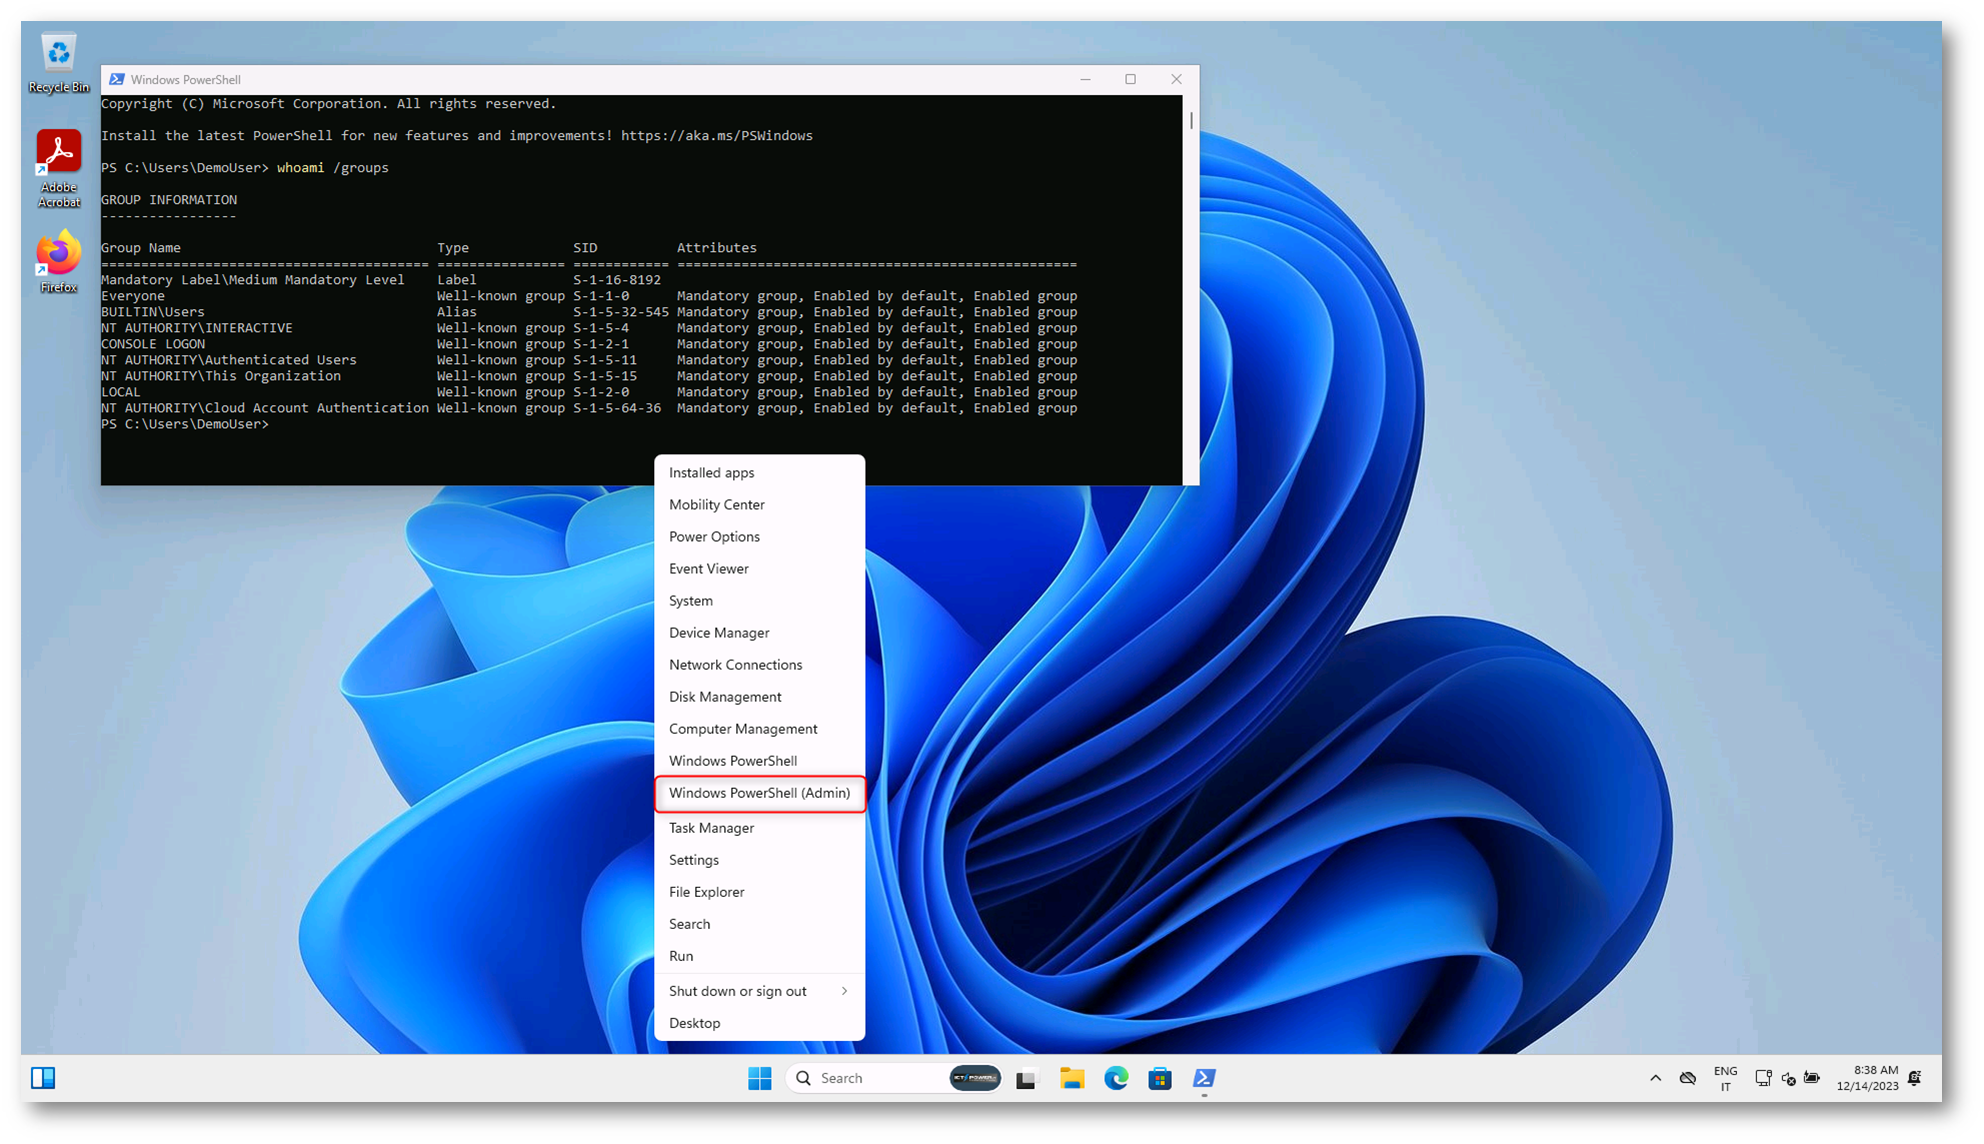This screenshot has width=1984, height=1144.
Task: Click the network tray icon
Action: point(1764,1078)
